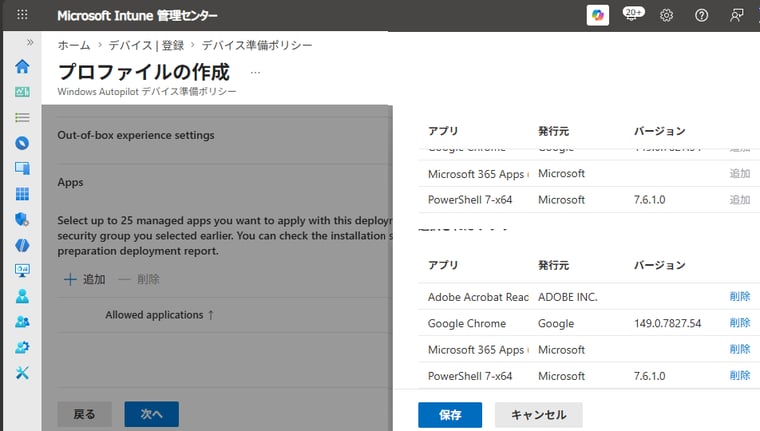Open portal settings gear
This screenshot has width=760, height=431.
[666, 15]
